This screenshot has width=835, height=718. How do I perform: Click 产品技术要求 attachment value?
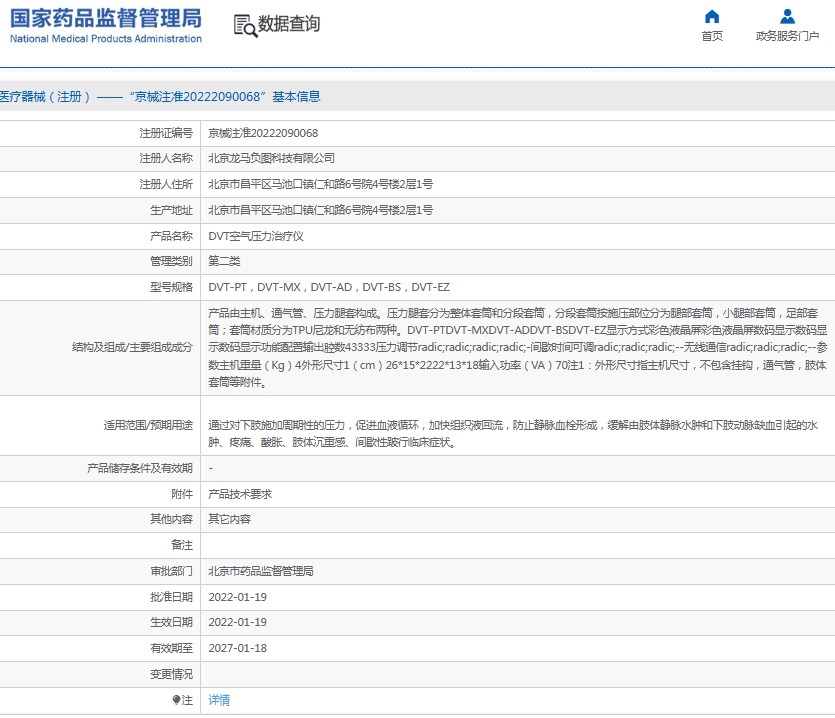tap(240, 494)
